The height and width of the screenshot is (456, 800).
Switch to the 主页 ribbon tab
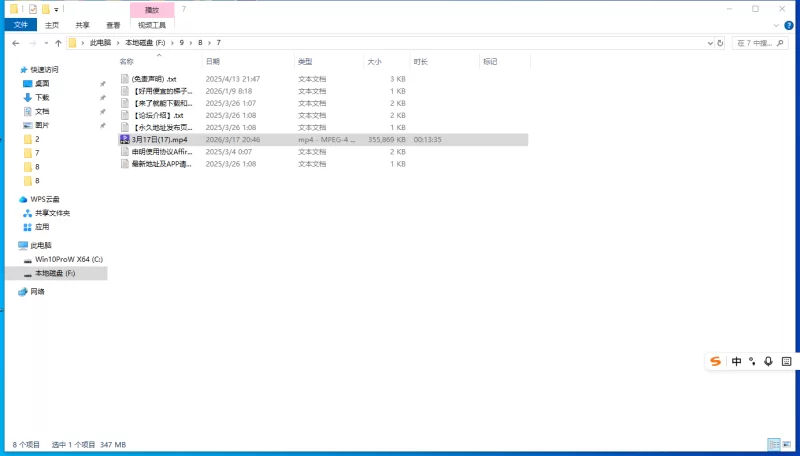click(52, 25)
